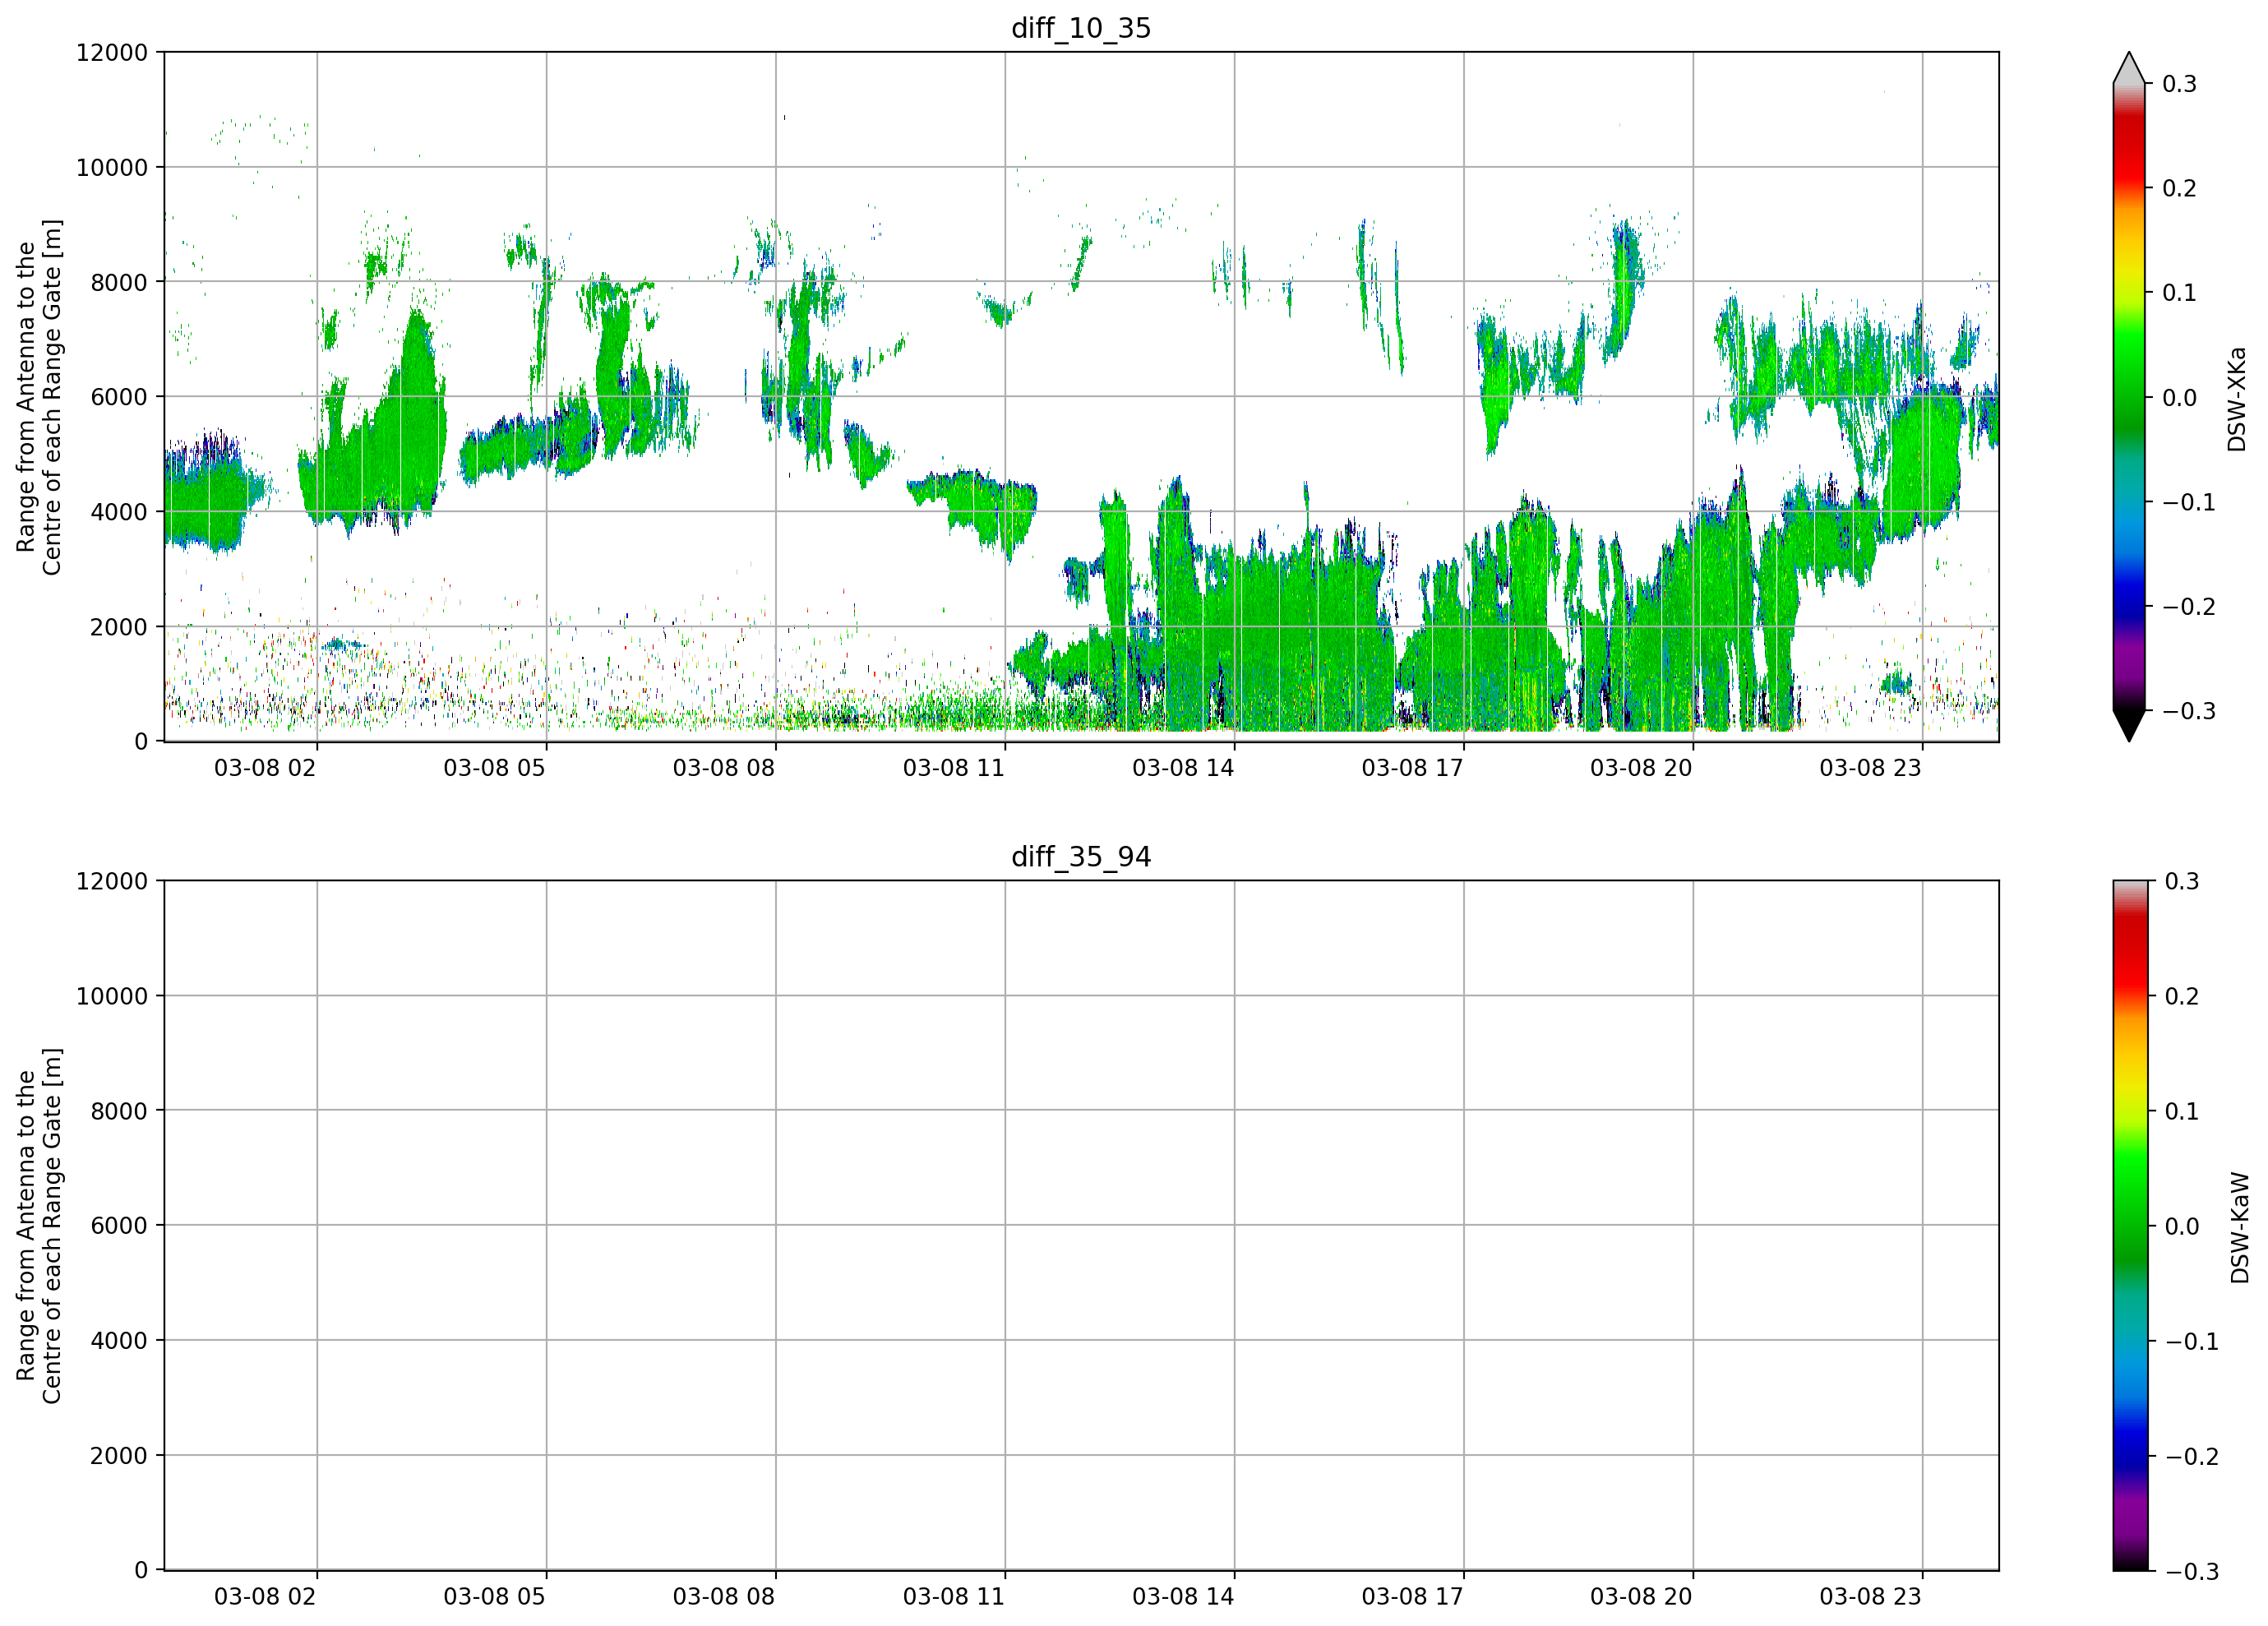Select the DSW-KaW colorbar label
Image resolution: width=2268 pixels, height=1626 pixels.
click(x=2240, y=1227)
